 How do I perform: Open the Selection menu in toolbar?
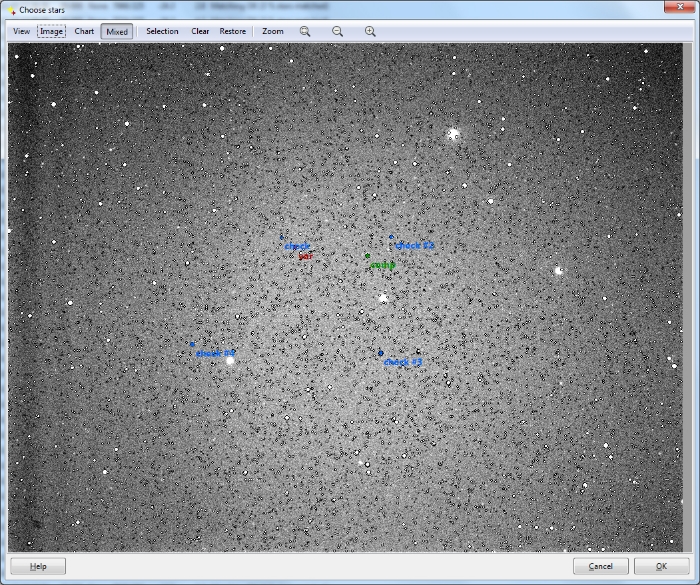pos(162,31)
